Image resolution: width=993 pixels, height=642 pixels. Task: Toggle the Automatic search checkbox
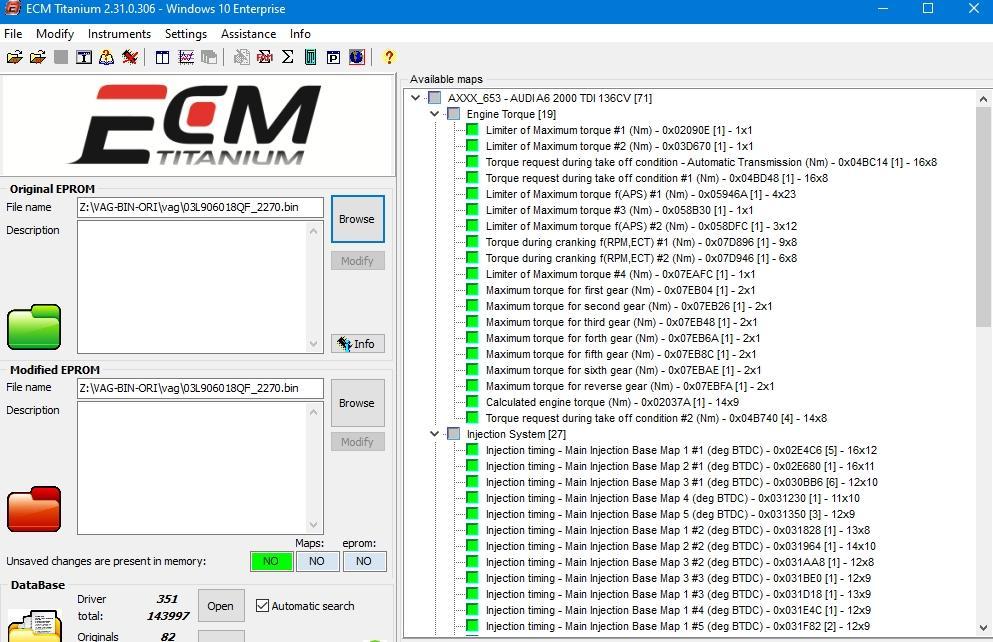(262, 605)
